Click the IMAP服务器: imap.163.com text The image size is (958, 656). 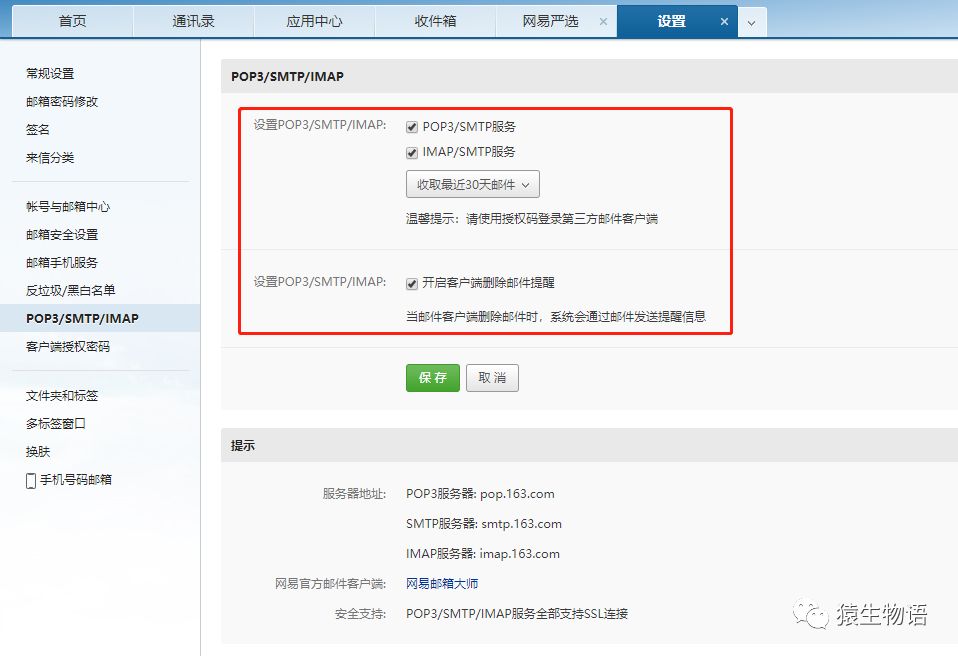(483, 553)
